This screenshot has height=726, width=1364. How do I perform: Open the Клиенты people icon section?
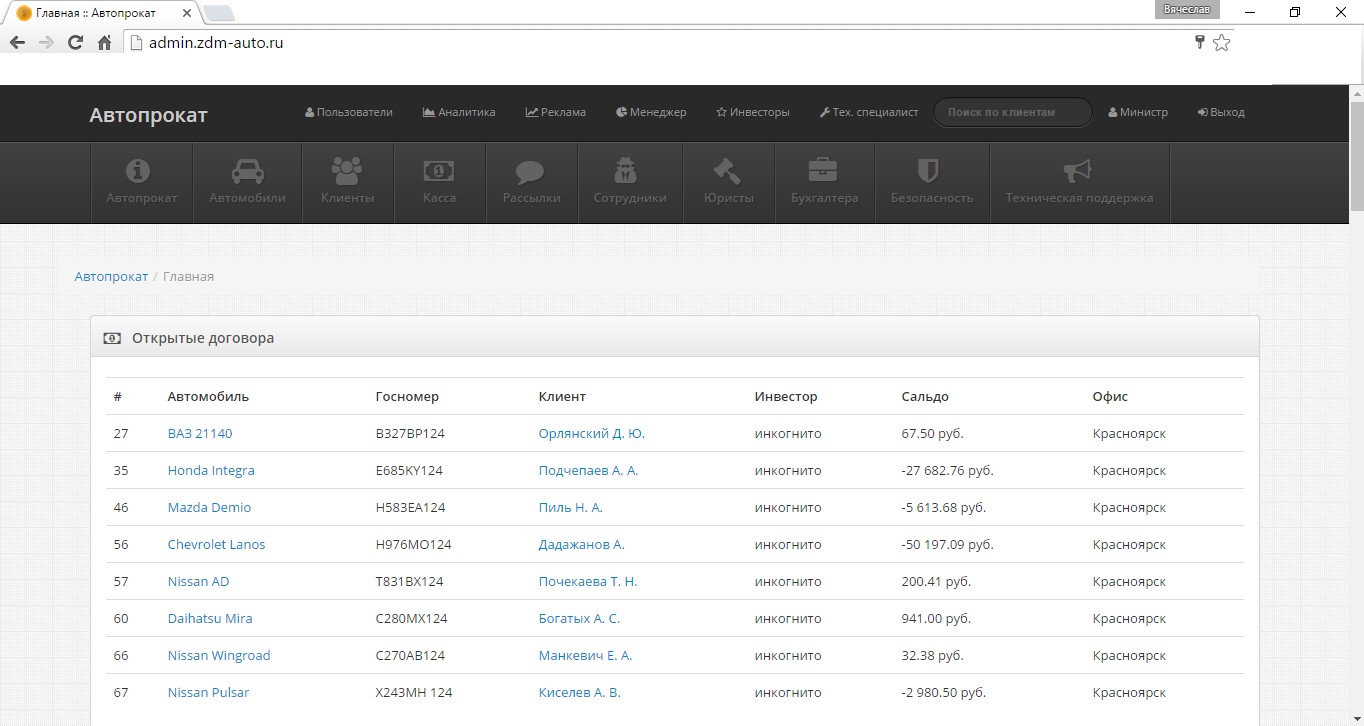coord(347,182)
